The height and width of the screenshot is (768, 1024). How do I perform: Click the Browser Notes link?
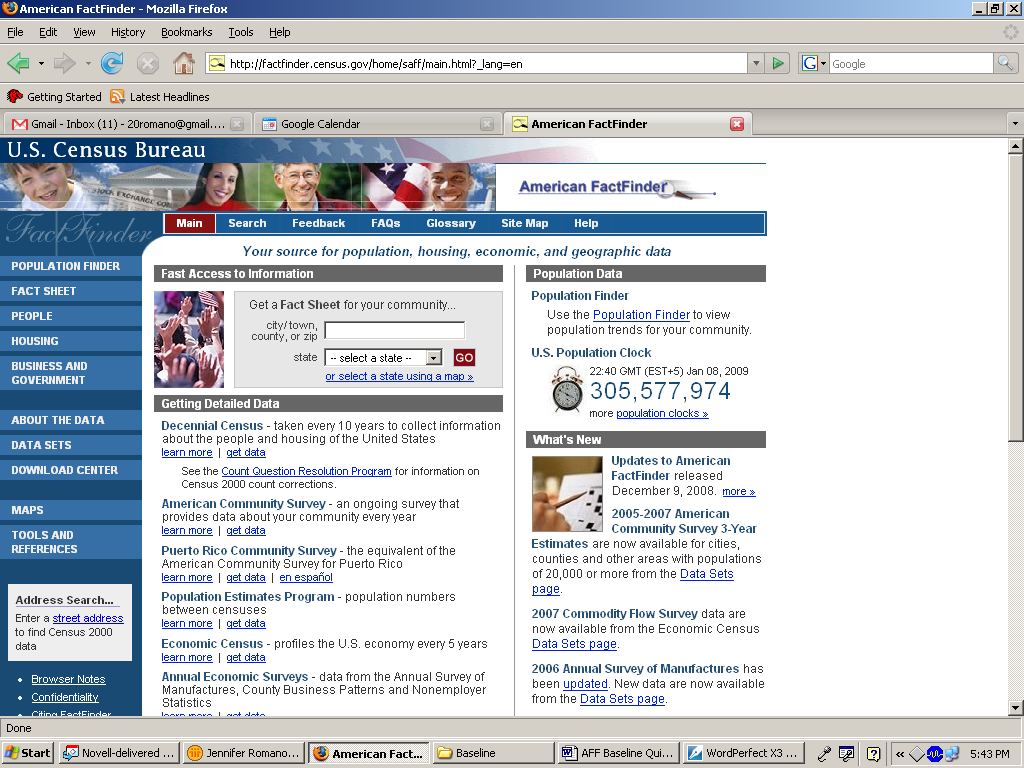click(68, 679)
